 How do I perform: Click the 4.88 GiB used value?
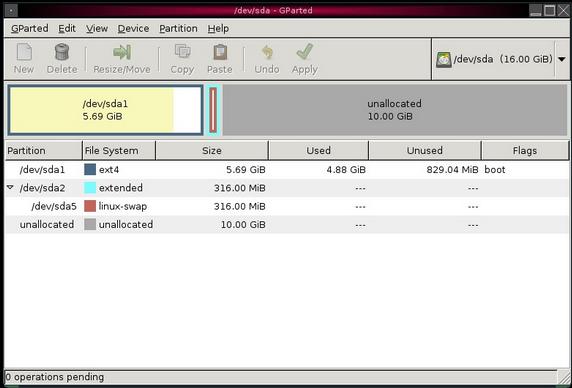pos(346,170)
